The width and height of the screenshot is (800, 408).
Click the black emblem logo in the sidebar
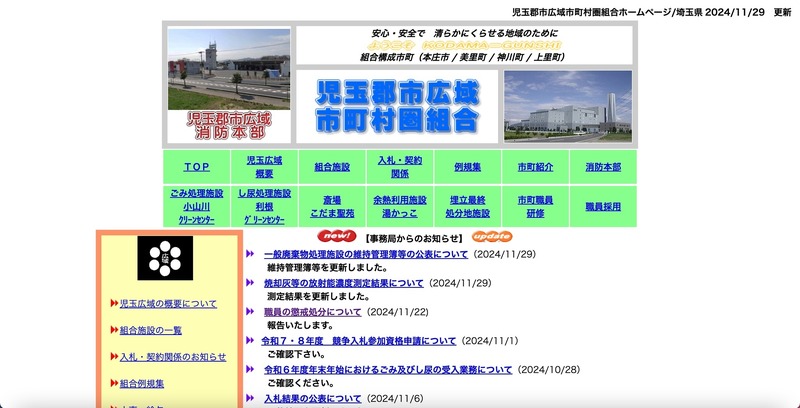tap(165, 261)
